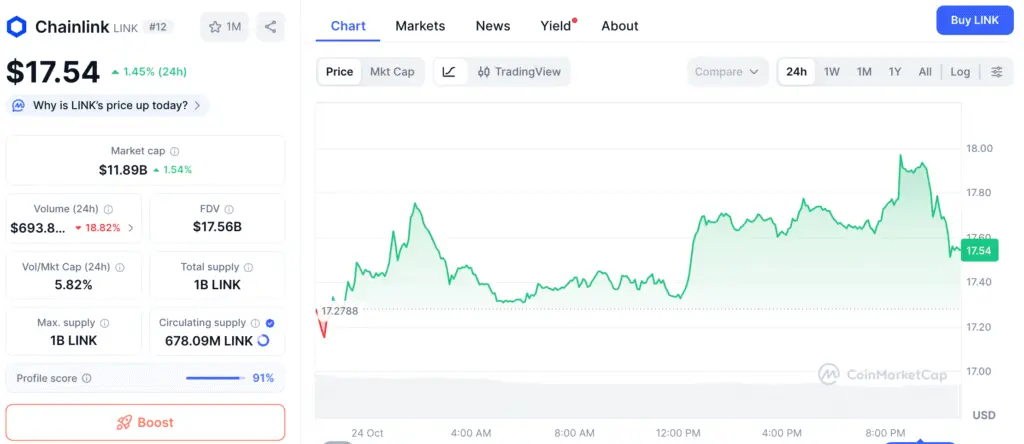Expand 'Why is LINK's price up today?'
The width and height of the screenshot is (1024, 444).
tap(108, 105)
